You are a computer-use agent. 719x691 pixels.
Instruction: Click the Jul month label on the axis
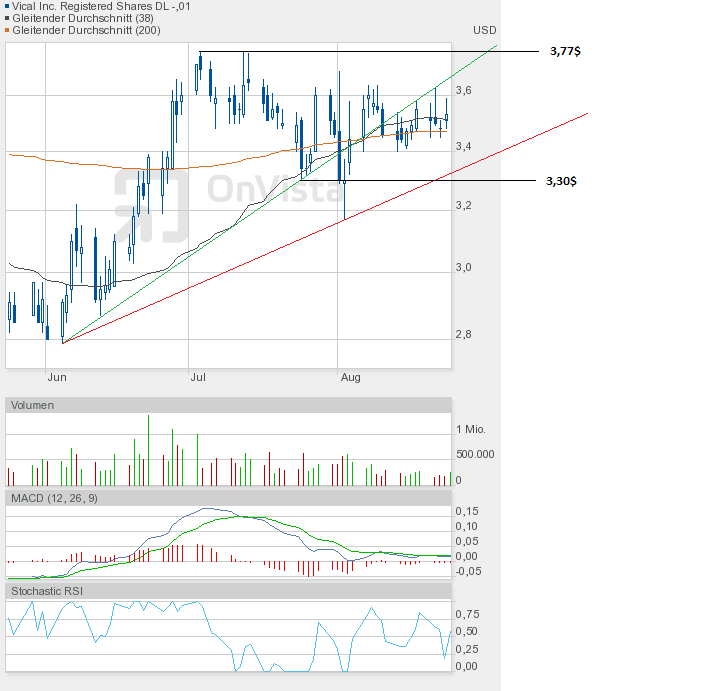coord(198,377)
